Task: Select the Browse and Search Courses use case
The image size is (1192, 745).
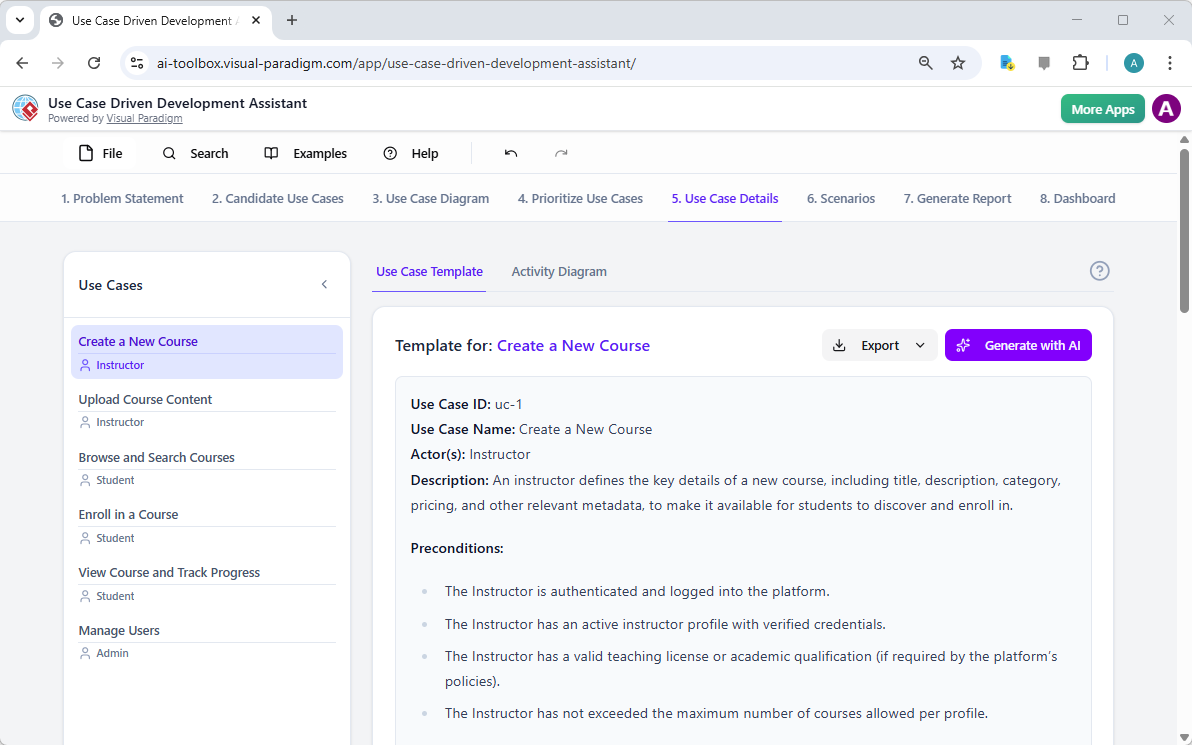Action: [156, 457]
